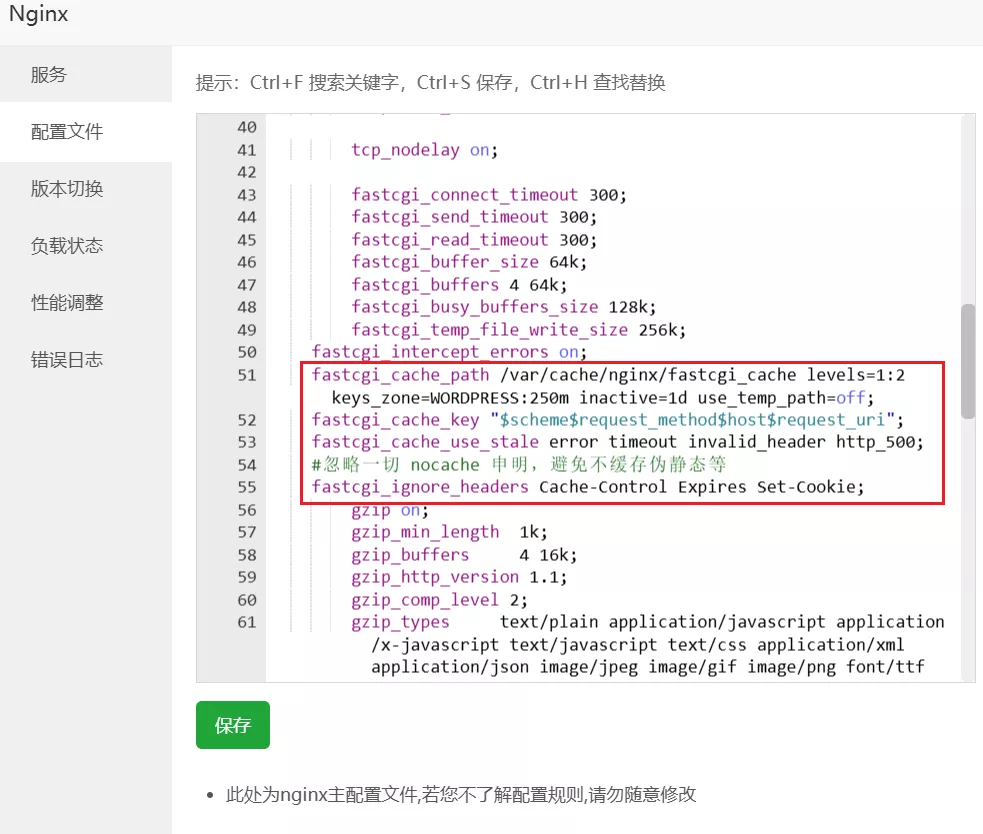
Task: Click the green 保存 button
Action: [233, 725]
